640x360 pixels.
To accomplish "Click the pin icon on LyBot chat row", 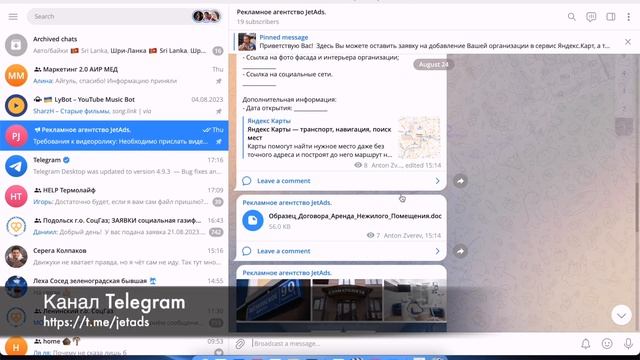I will (219, 111).
